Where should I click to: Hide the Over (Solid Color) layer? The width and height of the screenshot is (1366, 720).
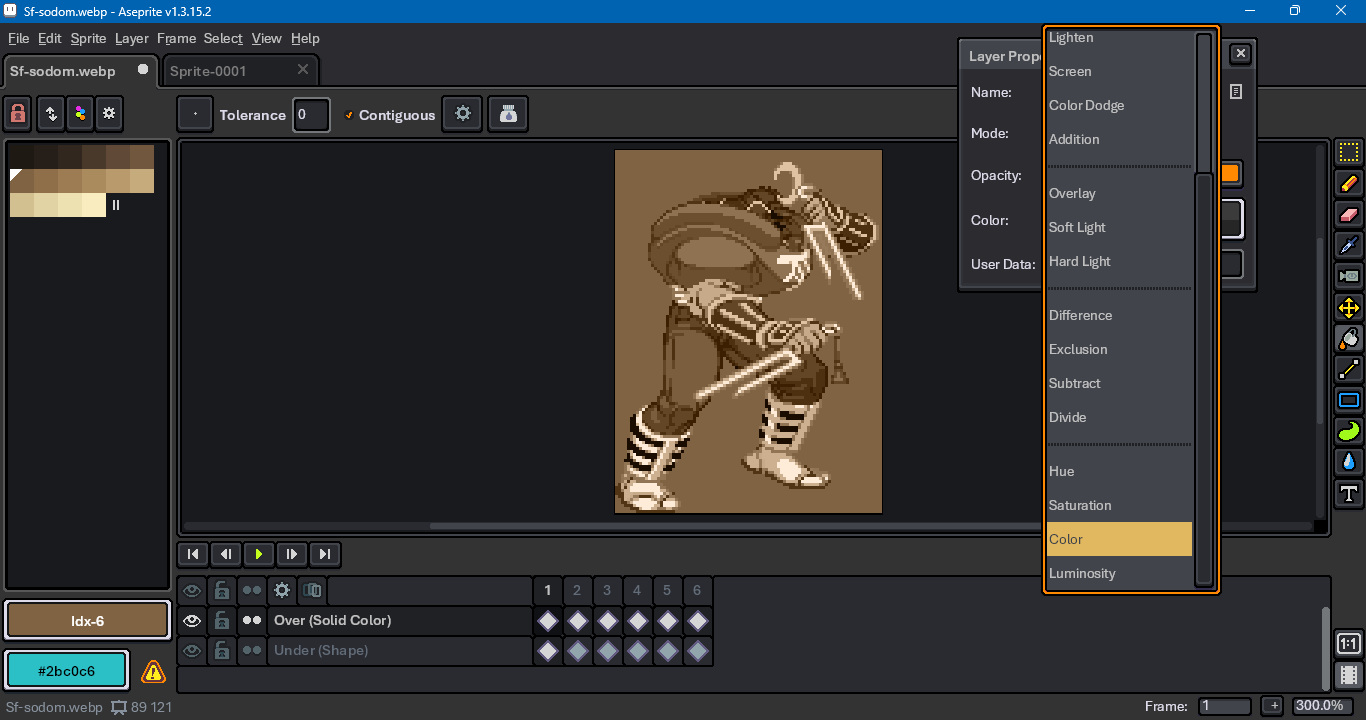192,621
